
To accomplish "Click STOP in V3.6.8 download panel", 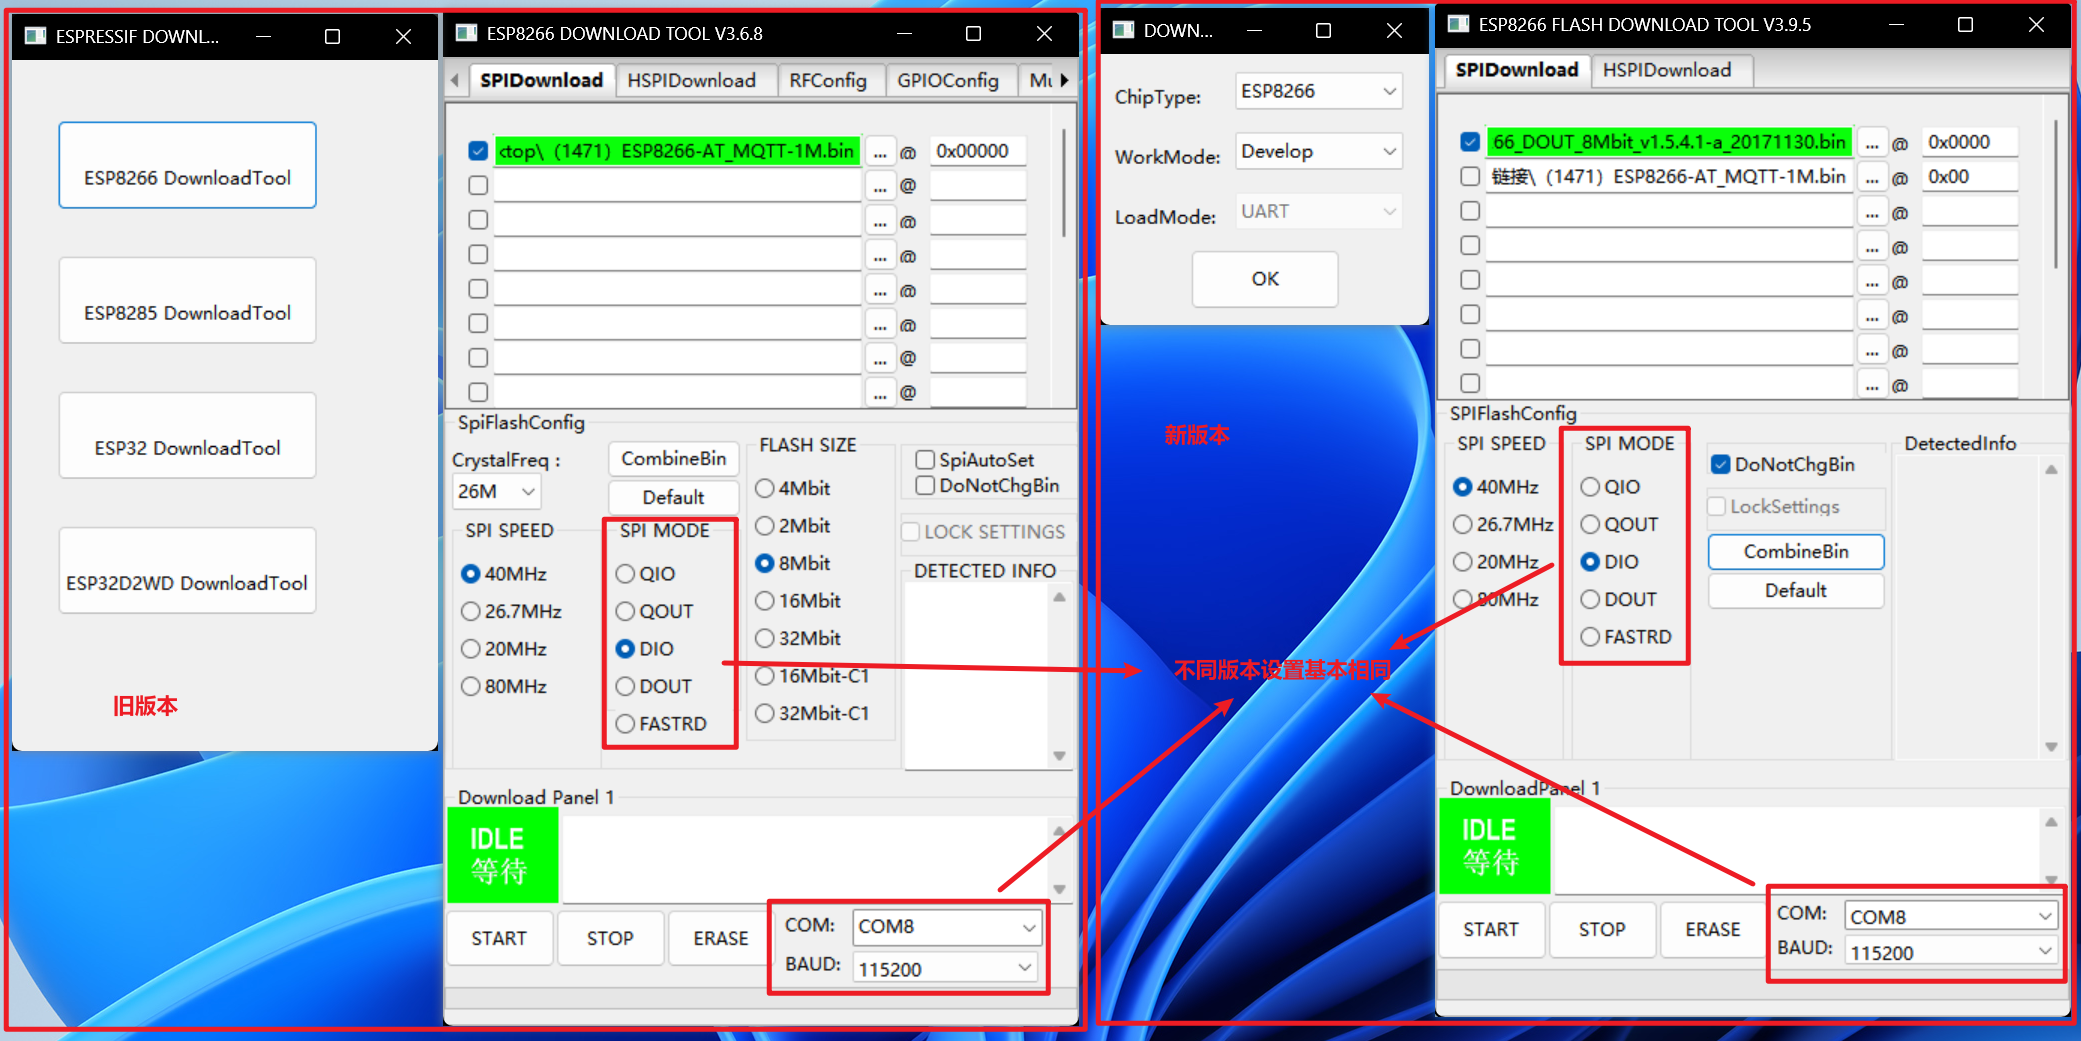I will pos(610,938).
